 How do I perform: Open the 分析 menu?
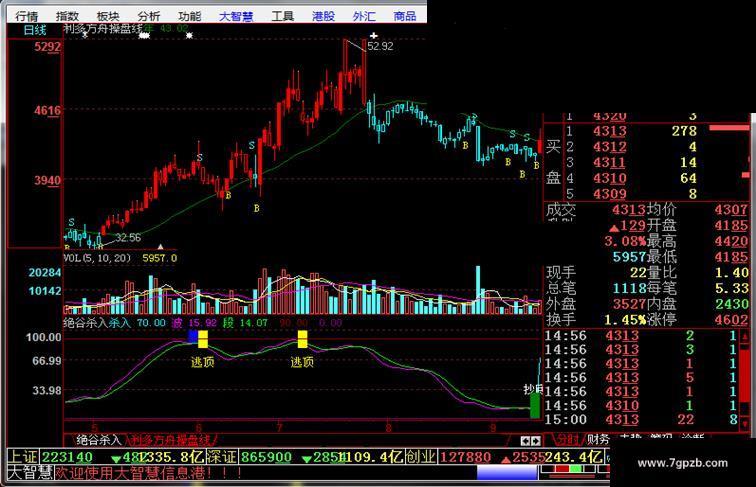pos(148,16)
